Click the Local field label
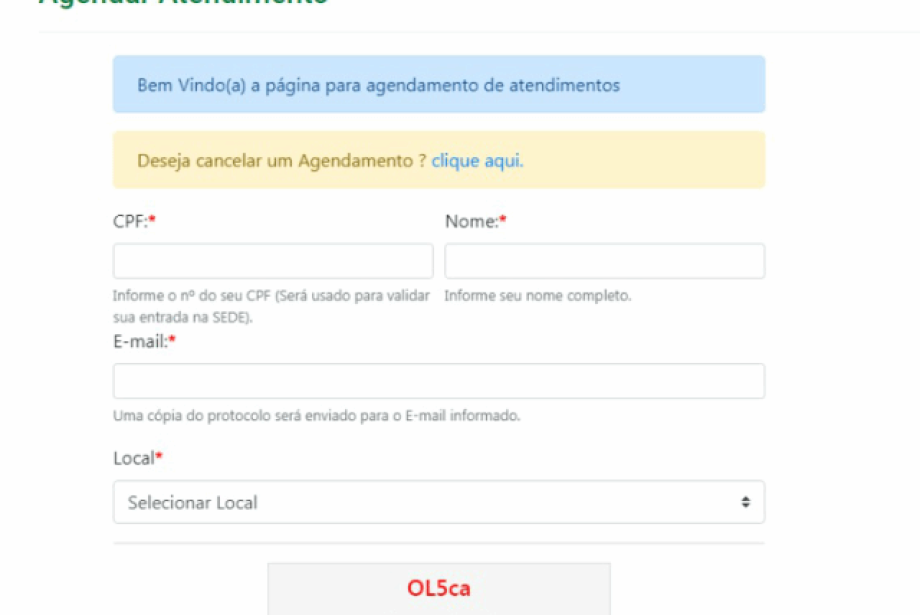This screenshot has width=920, height=615. pyautogui.click(x=133, y=458)
